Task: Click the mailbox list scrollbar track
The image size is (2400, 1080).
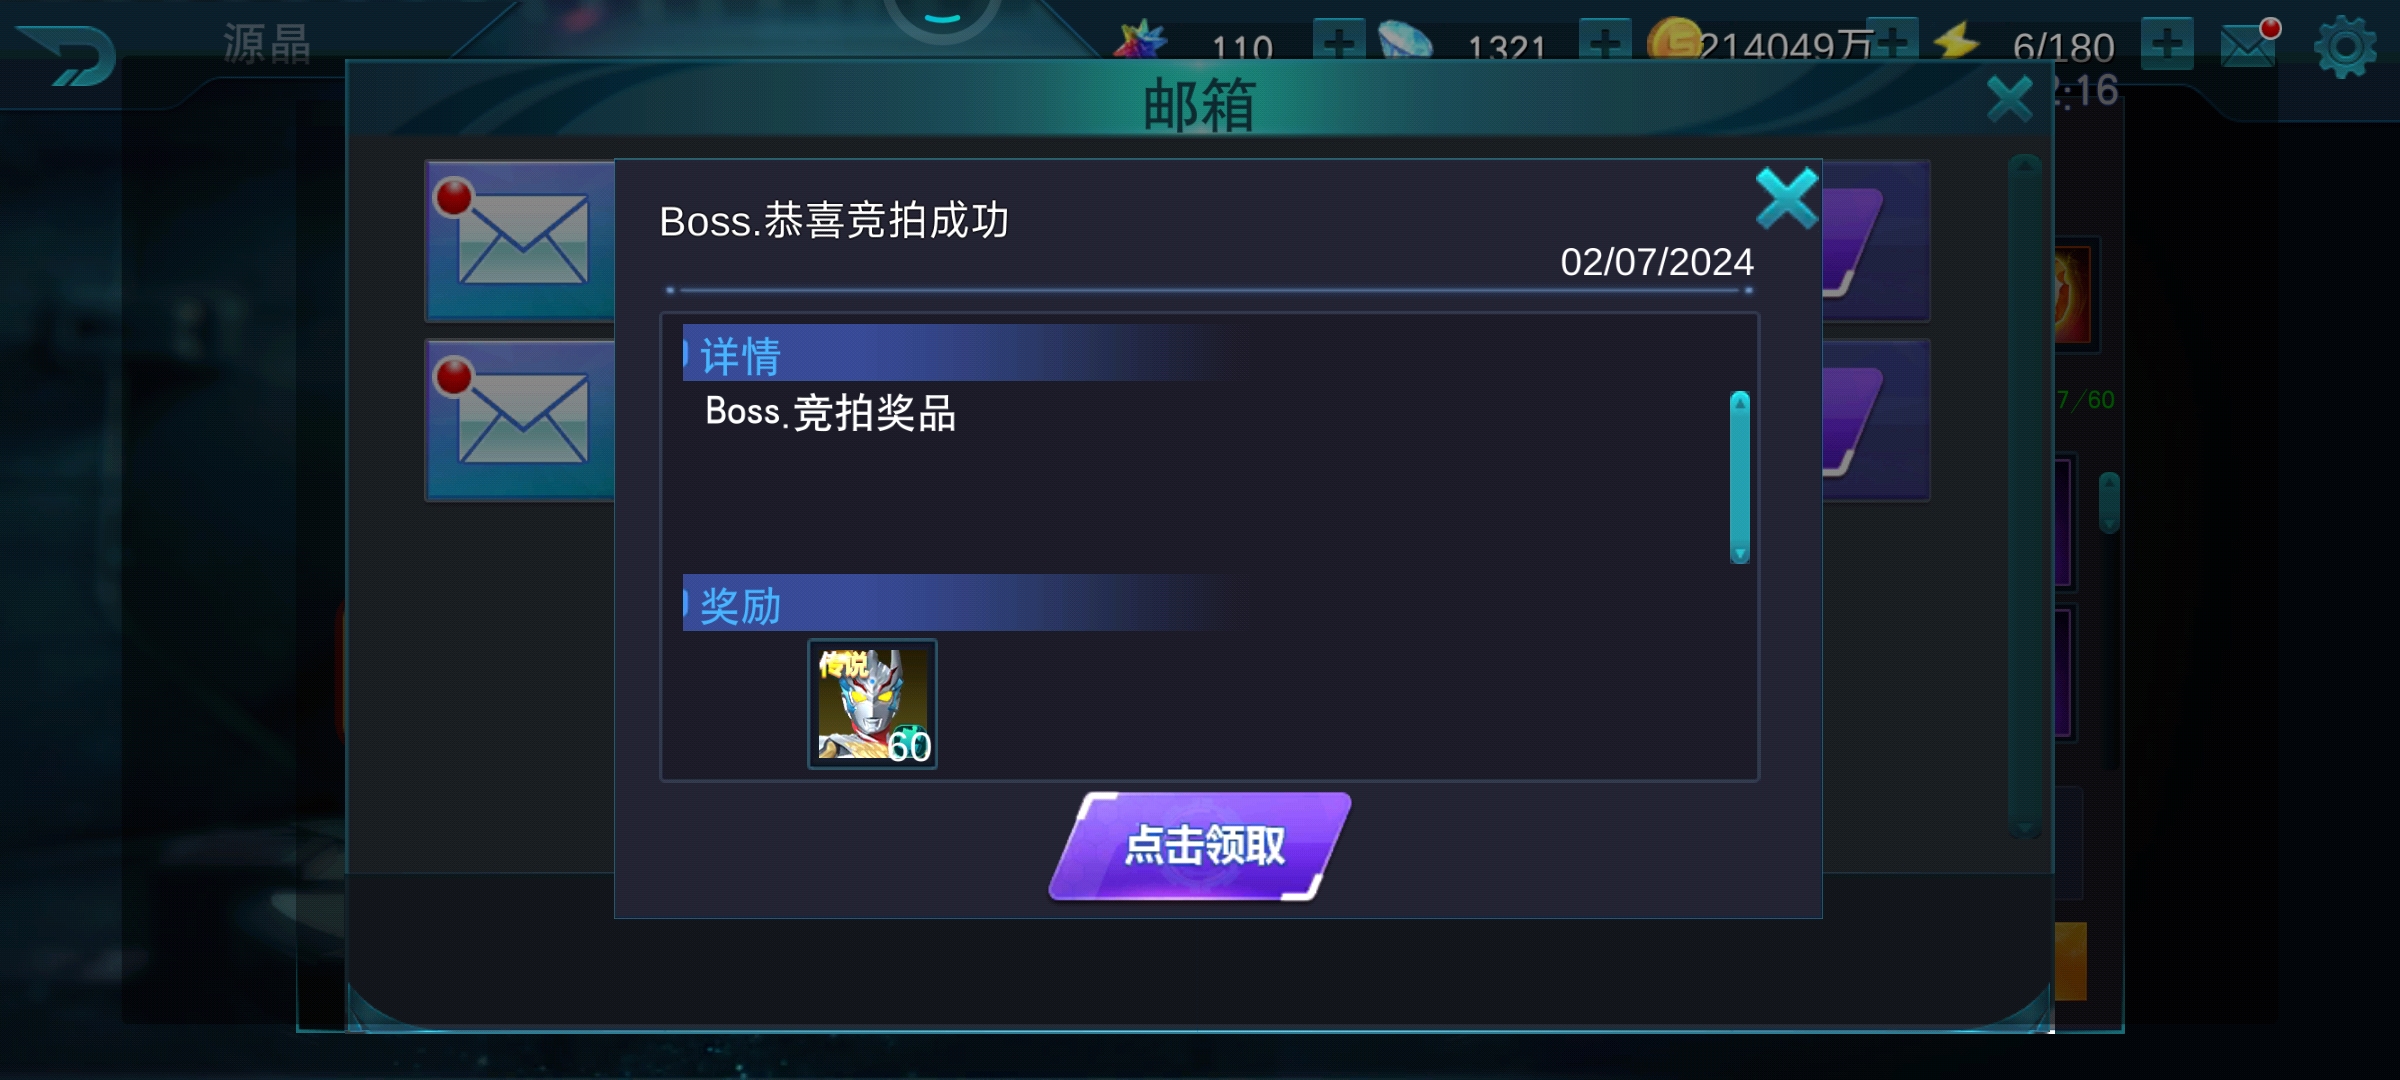Action: (2025, 495)
